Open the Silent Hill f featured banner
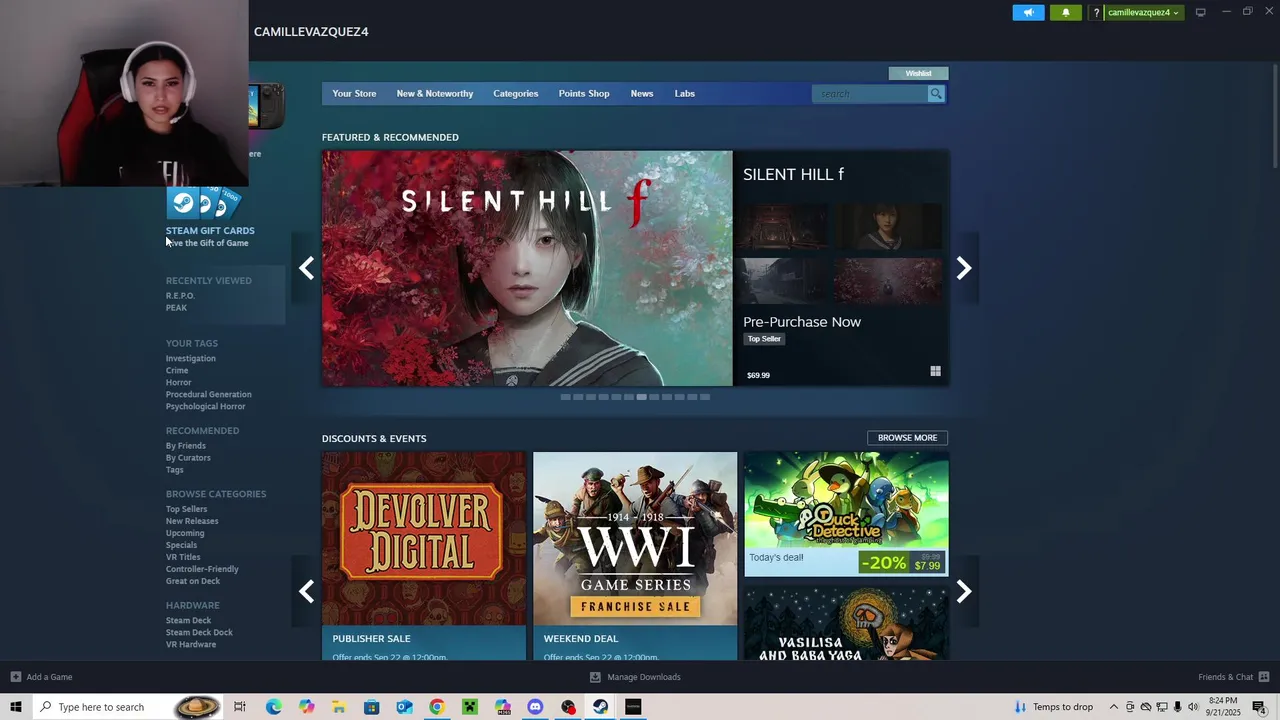The image size is (1280, 720). pyautogui.click(x=527, y=268)
